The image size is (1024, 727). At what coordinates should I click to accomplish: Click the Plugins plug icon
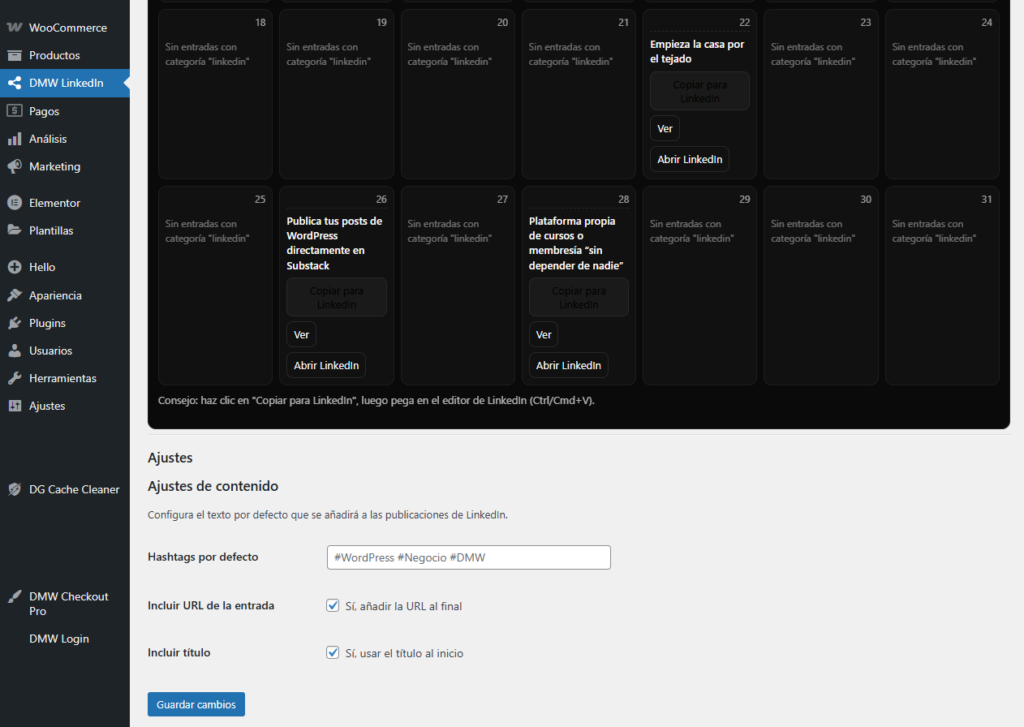(15, 323)
